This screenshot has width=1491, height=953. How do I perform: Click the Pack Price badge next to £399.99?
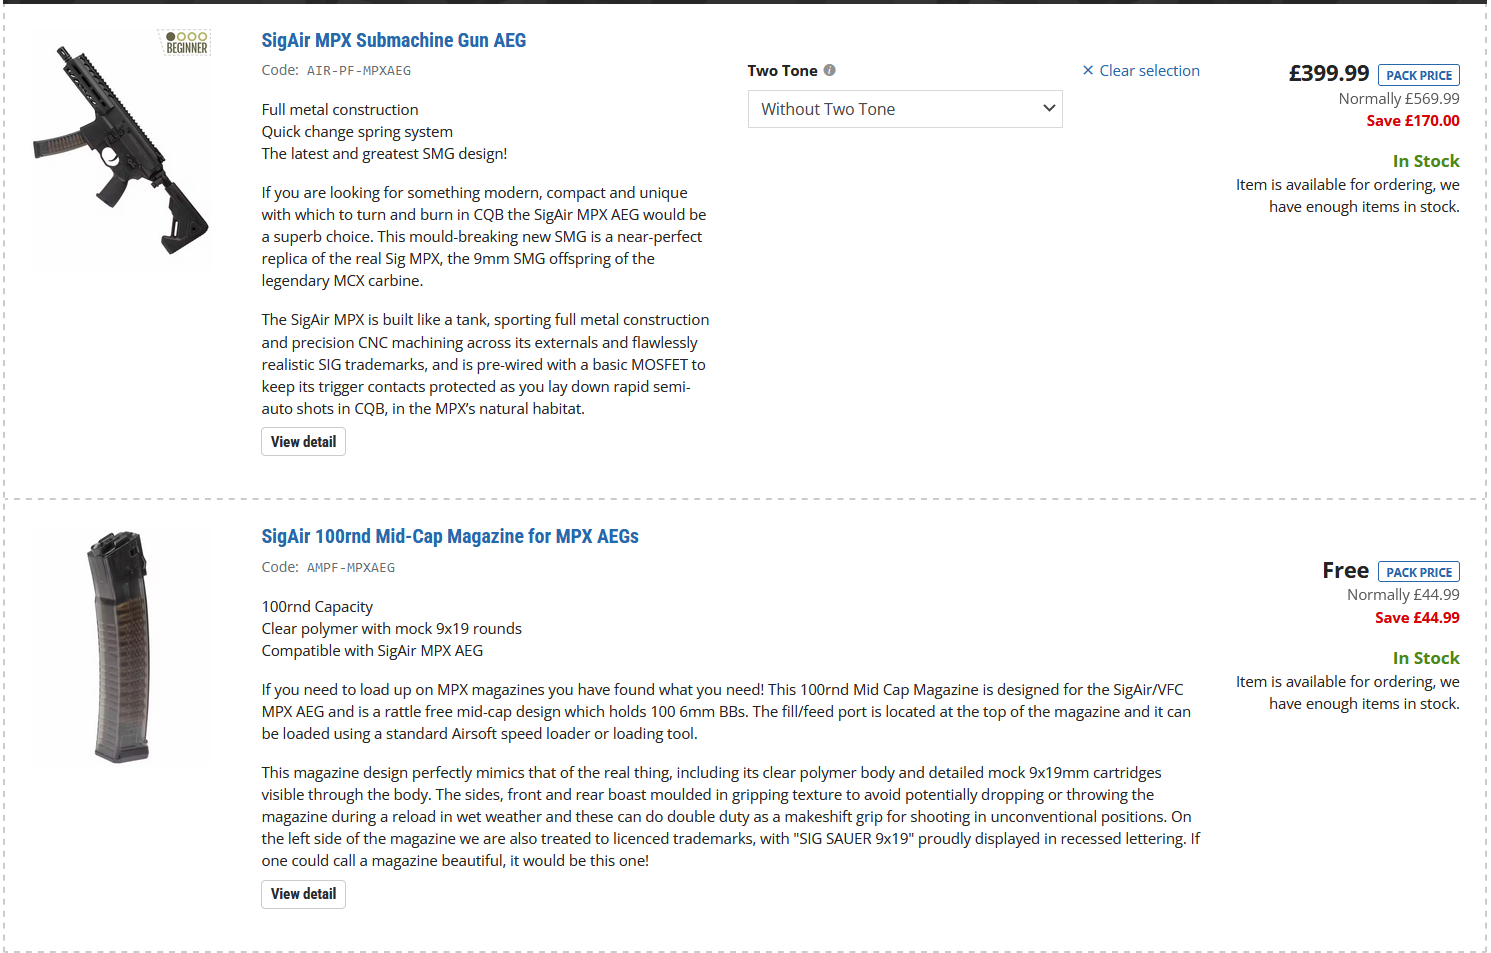1418,75
